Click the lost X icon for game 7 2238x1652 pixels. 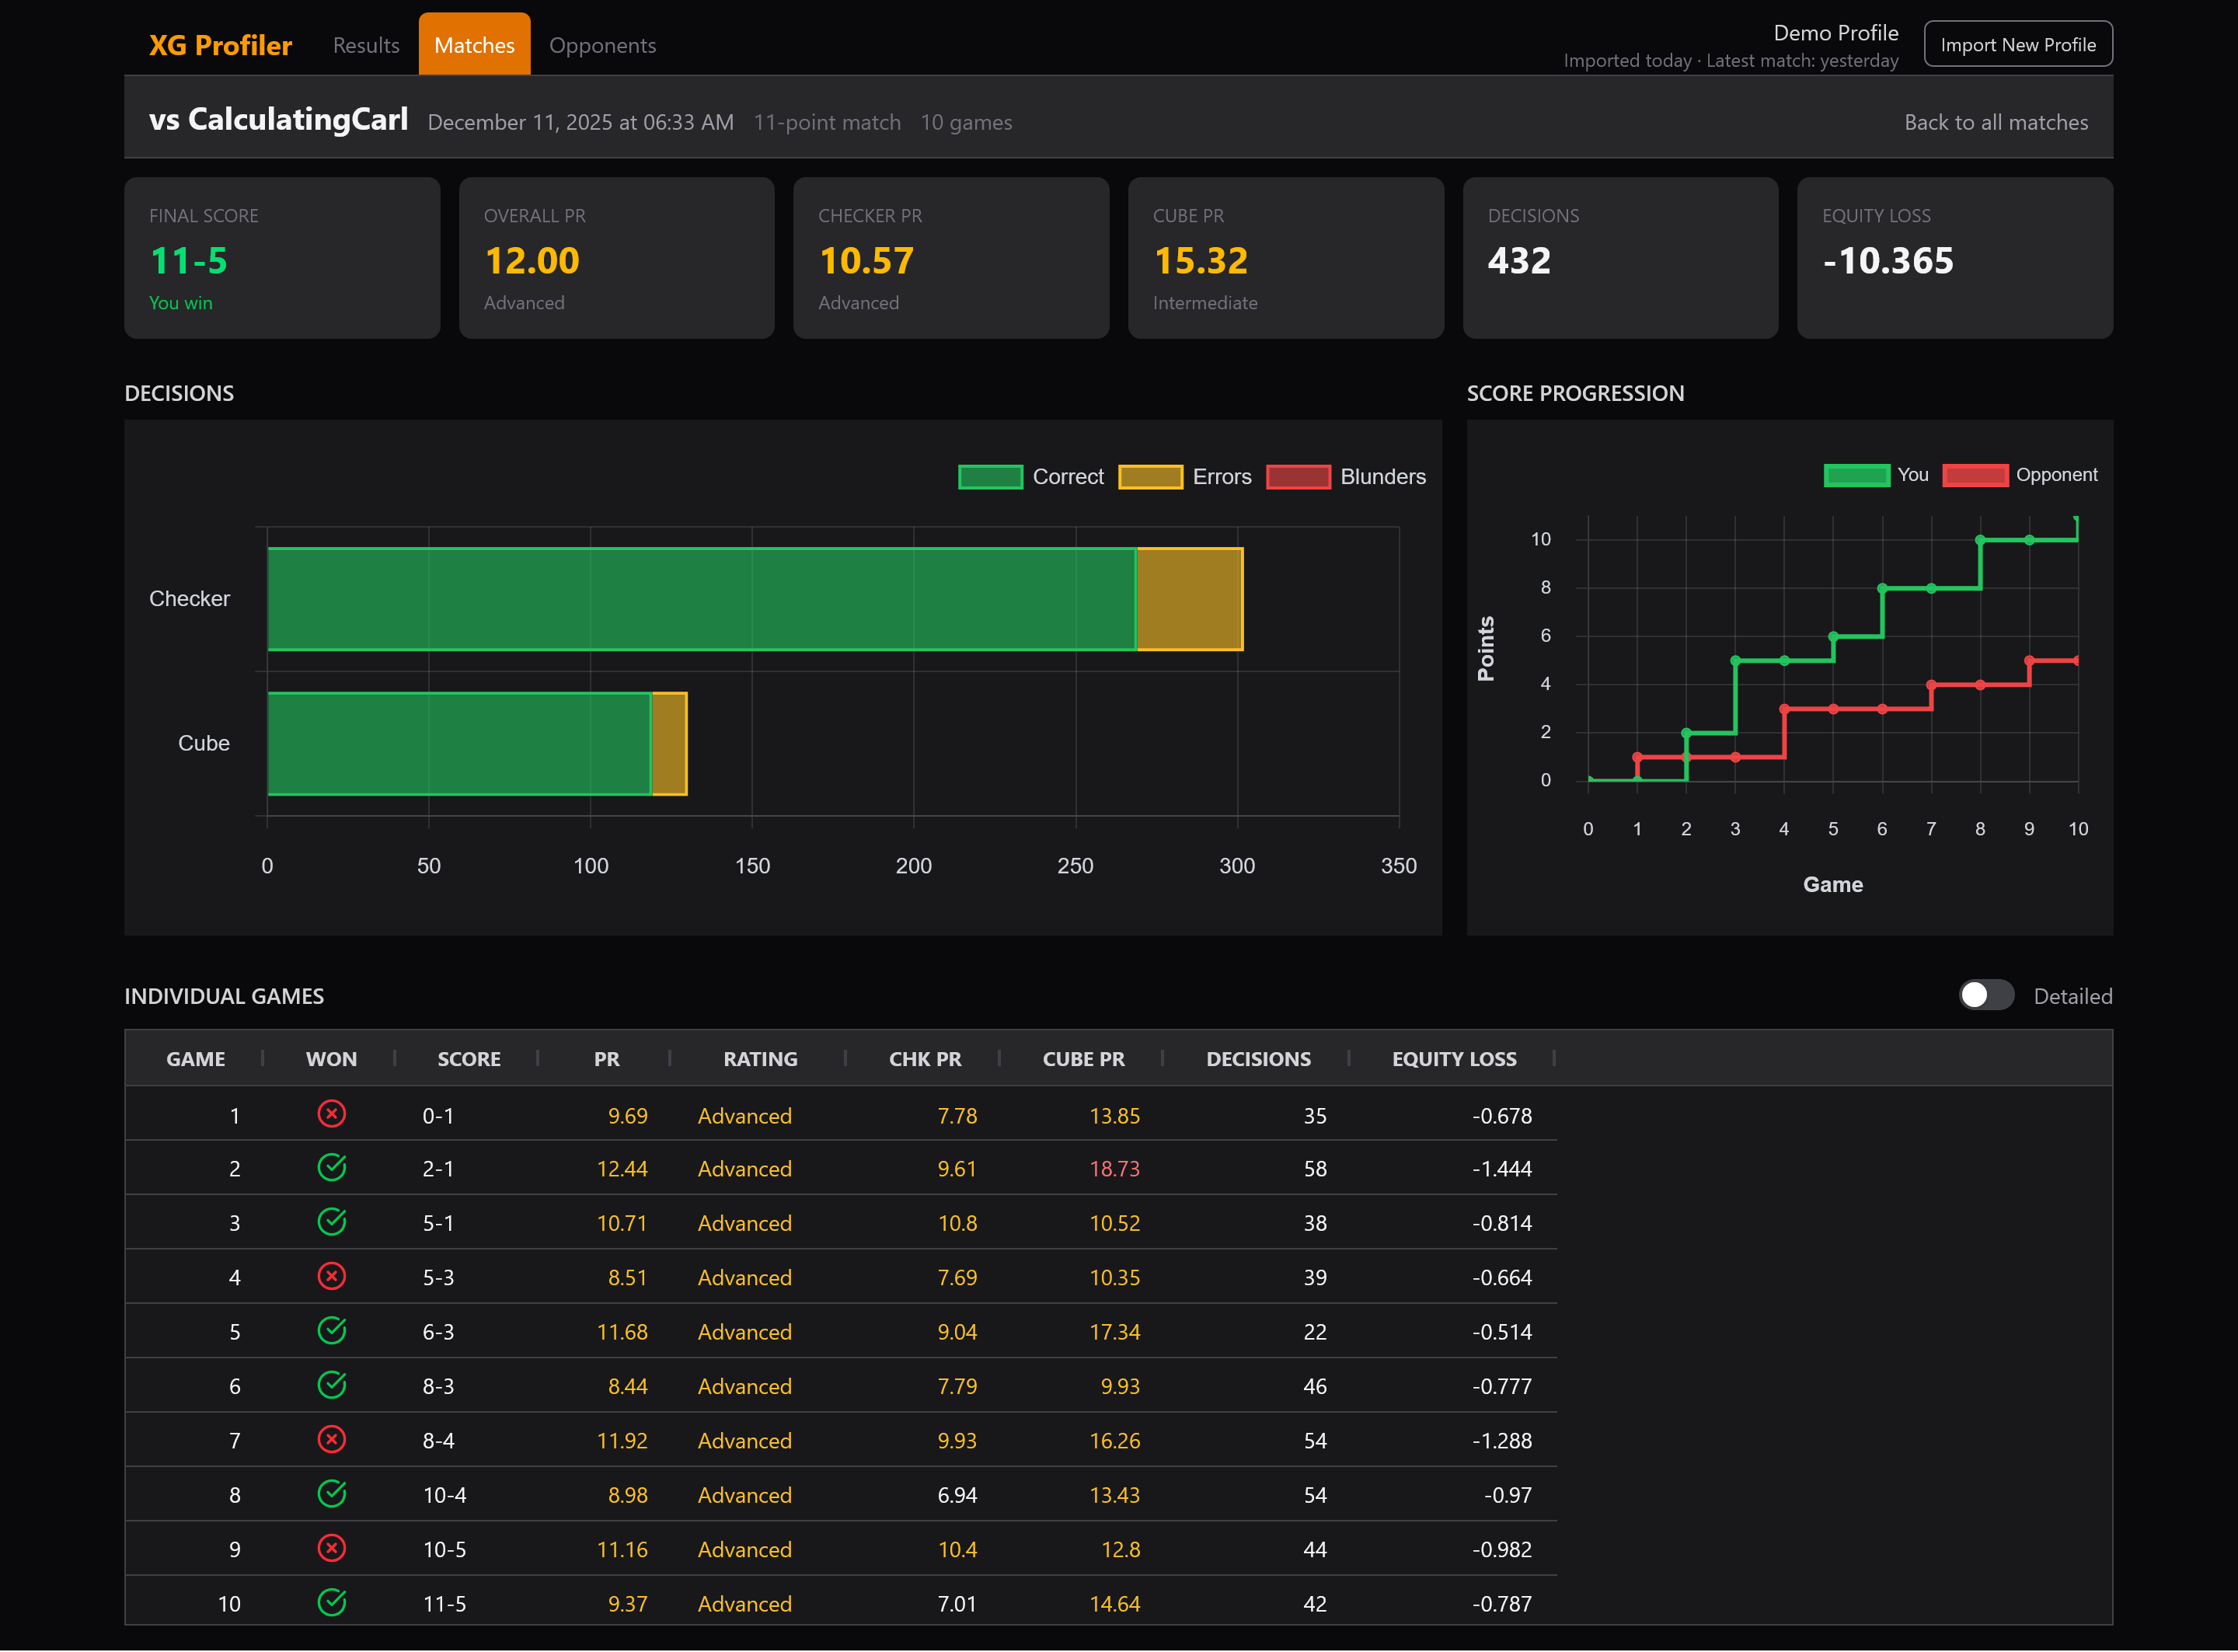(331, 1439)
